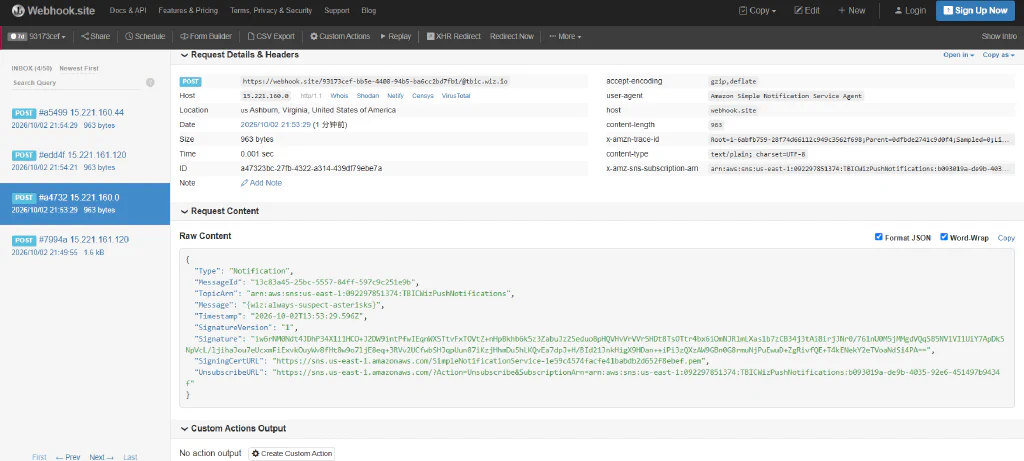
Task: Open Custom Actions from toolbar
Action: (x=340, y=37)
